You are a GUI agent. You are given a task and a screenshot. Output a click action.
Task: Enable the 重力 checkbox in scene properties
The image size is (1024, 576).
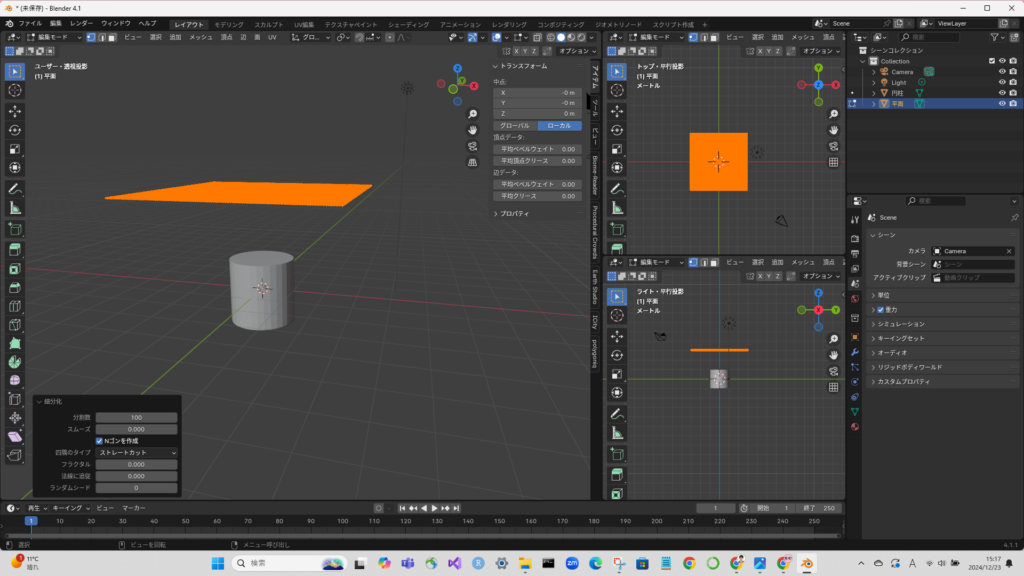tap(881, 310)
